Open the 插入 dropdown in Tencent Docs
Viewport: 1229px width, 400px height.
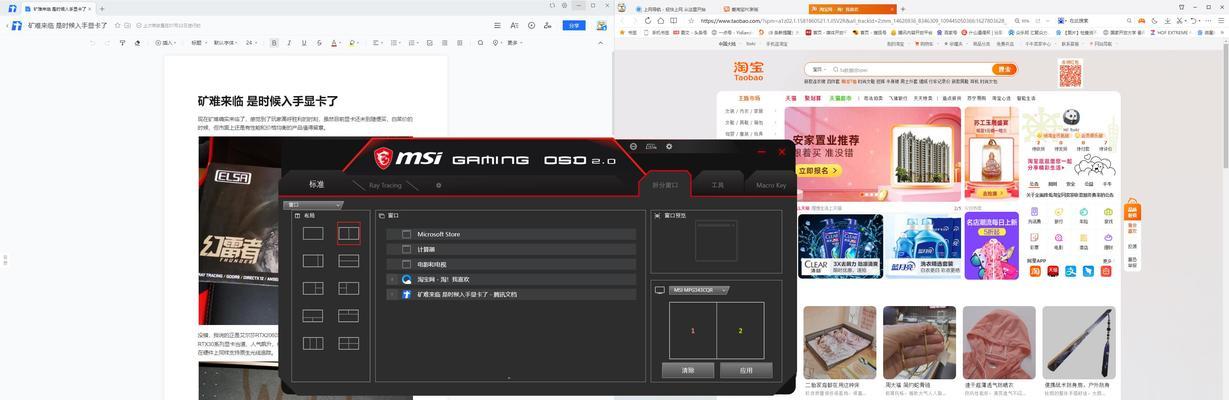[x=167, y=43]
